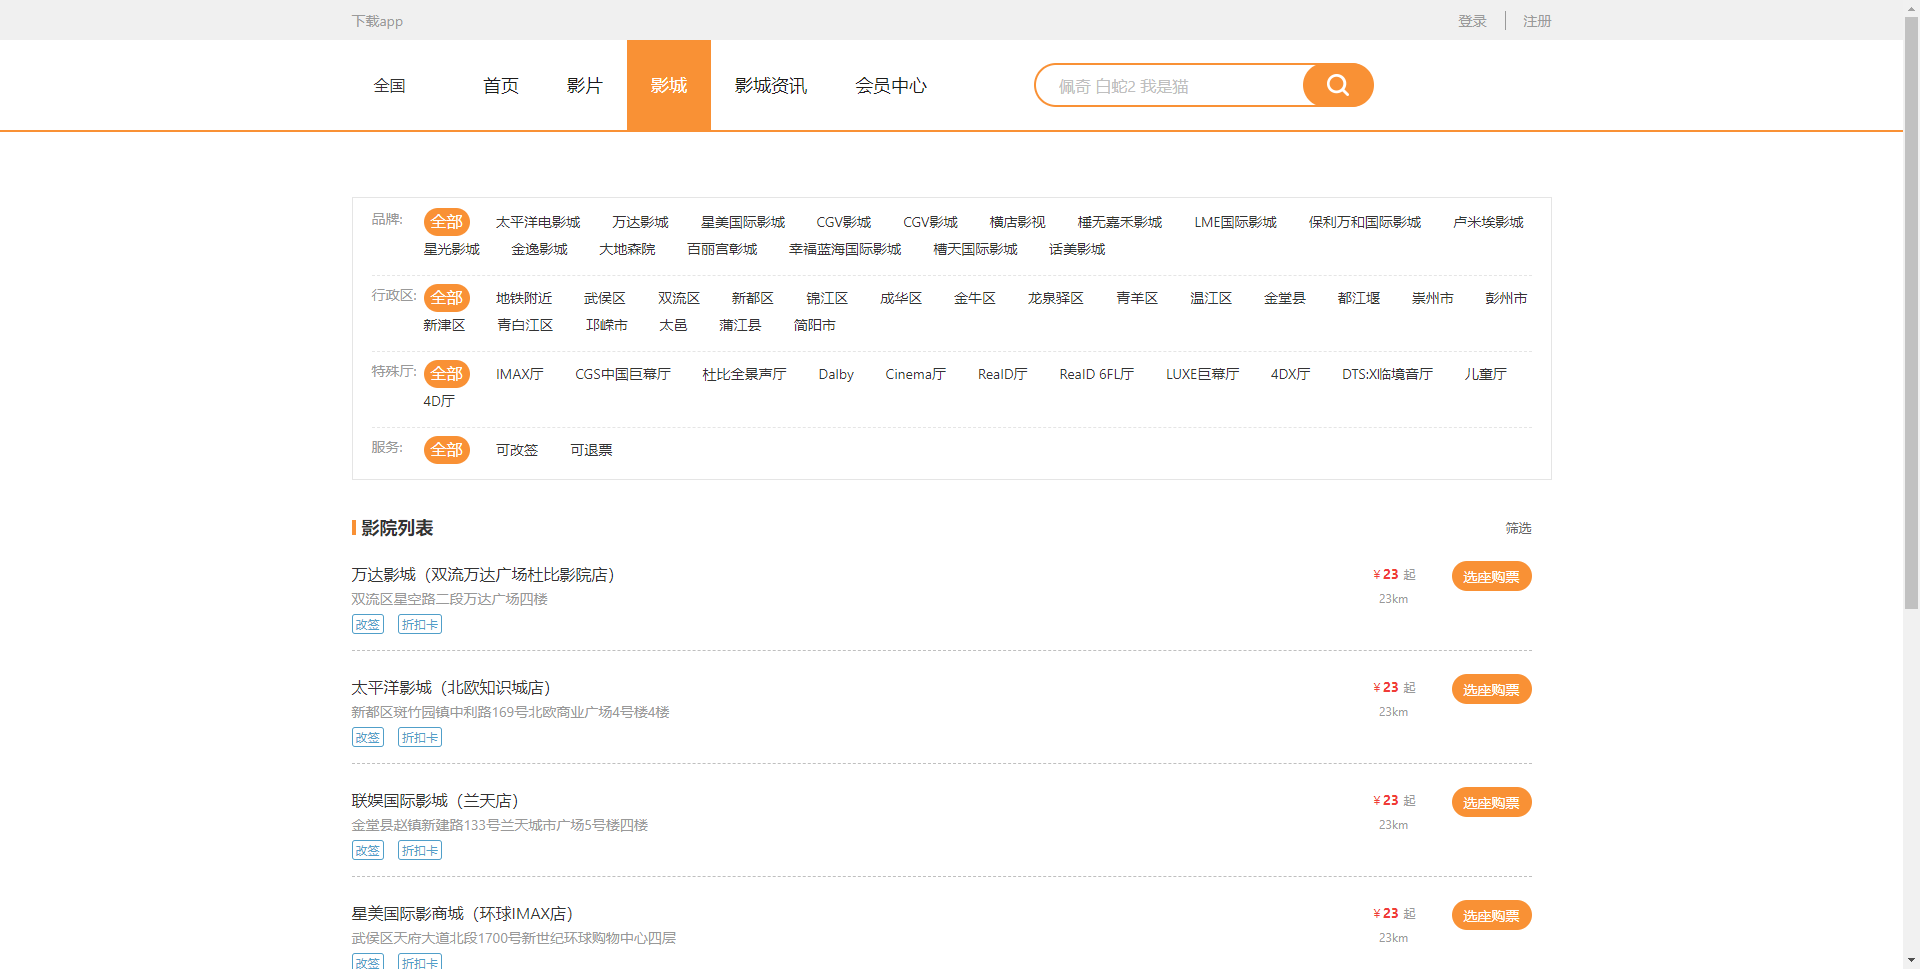Filter by brand 金逸影城
The width and height of the screenshot is (1920, 969).
tap(539, 249)
